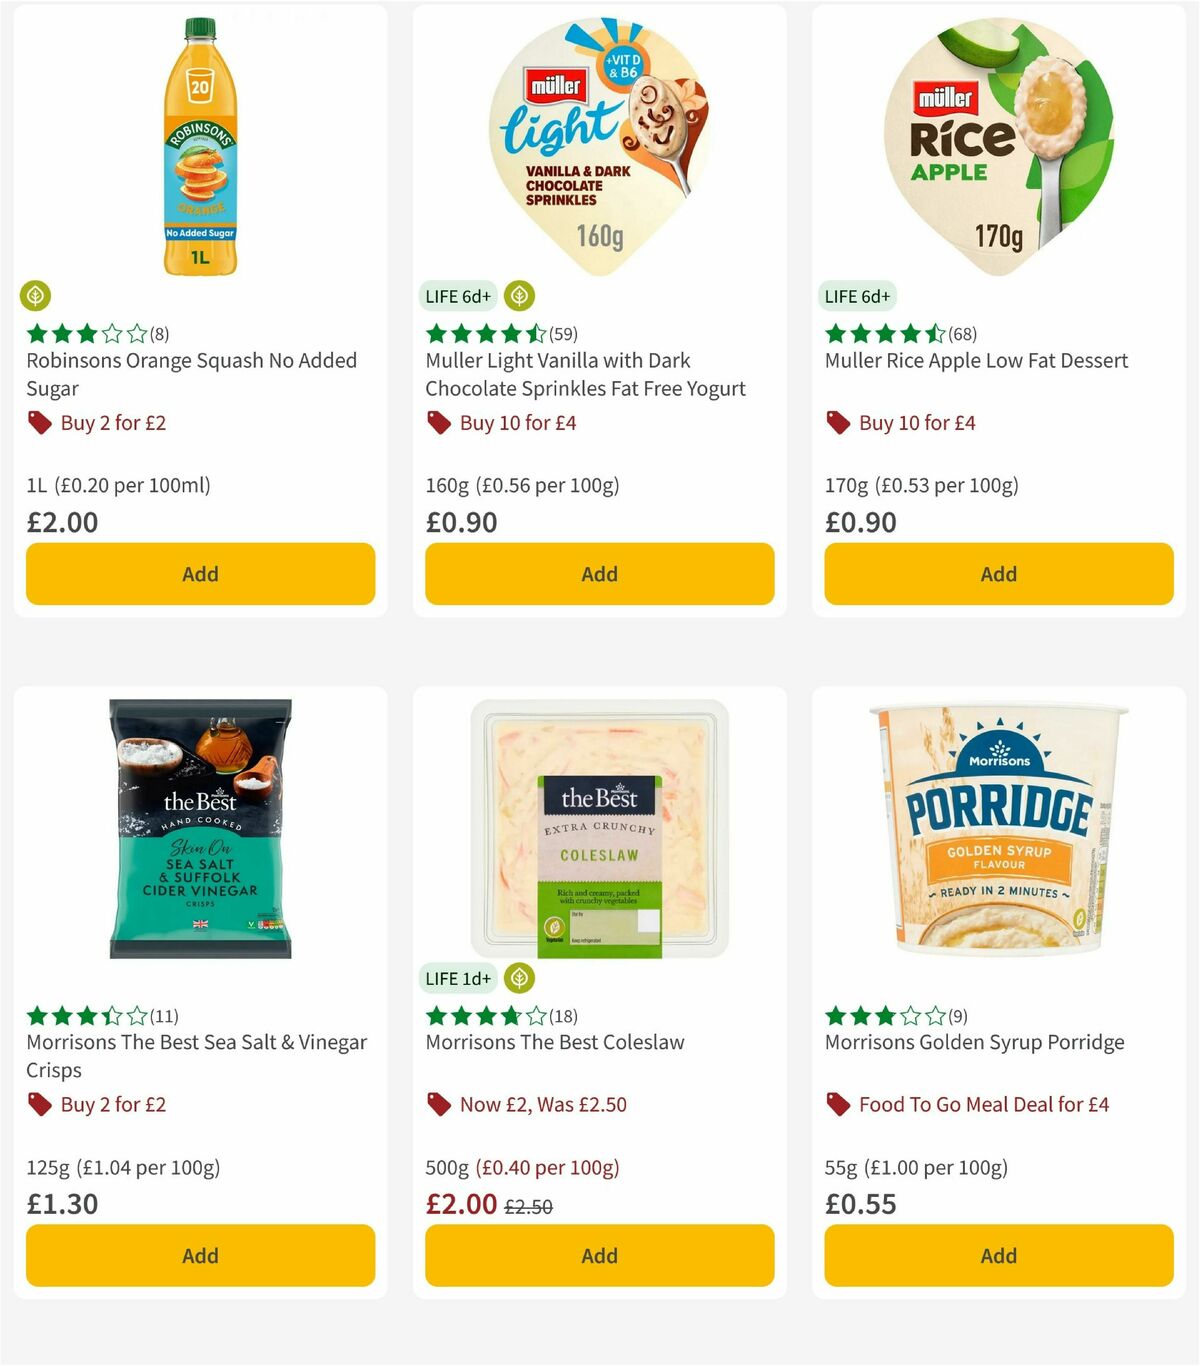The width and height of the screenshot is (1200, 1366).
Task: Click the offer tag icon on the Porridge meal deal
Action: (x=838, y=1105)
